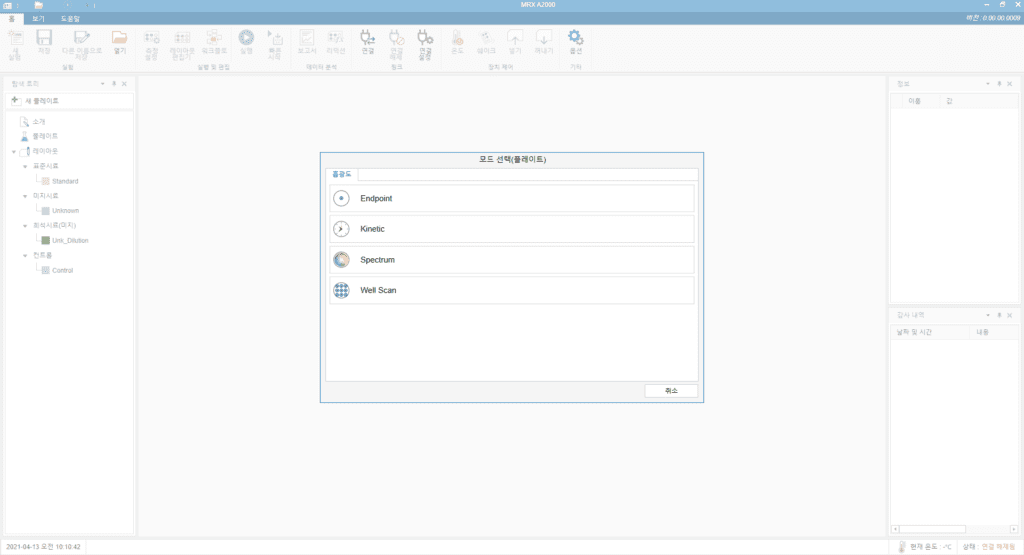Open the 도움말 ribbon tab
Viewport: 1024px width, 555px height.
click(71, 19)
